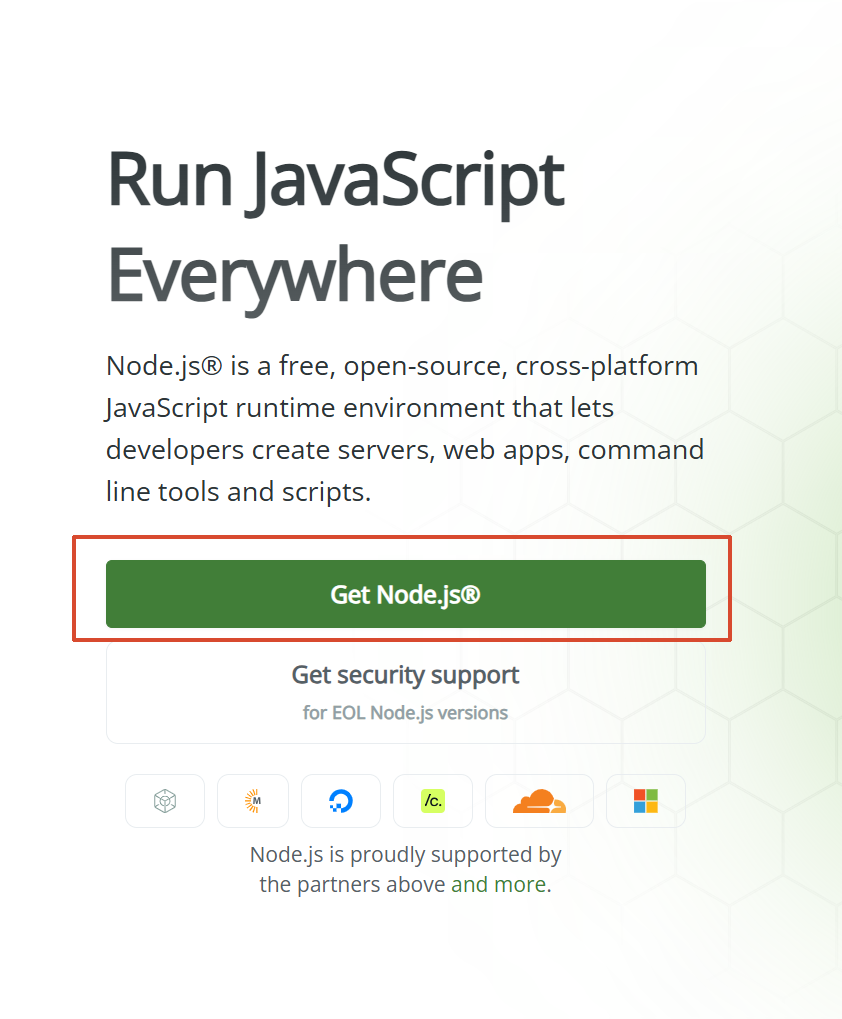Click "web apps, command" in the description

coord(574,450)
